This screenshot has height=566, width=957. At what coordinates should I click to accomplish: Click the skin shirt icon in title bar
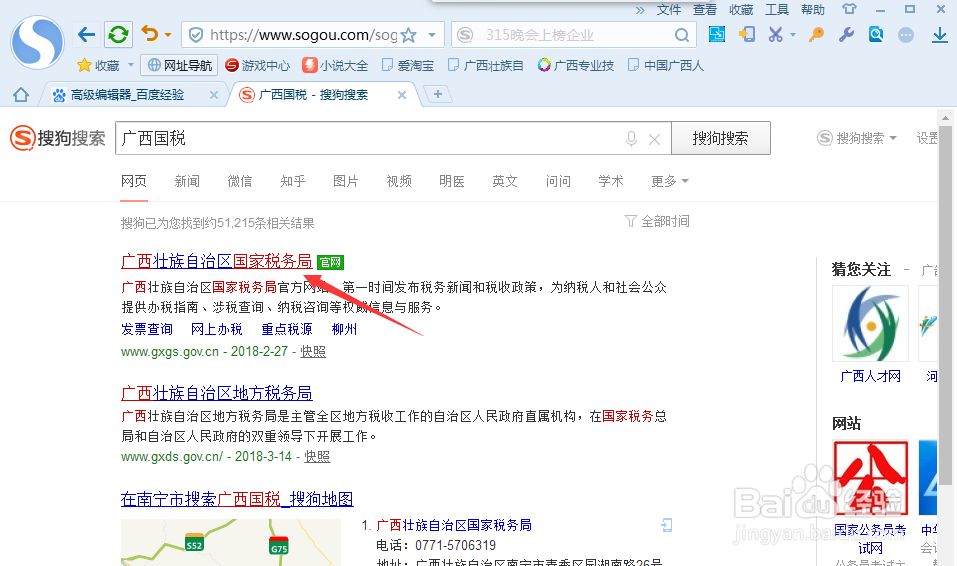(x=849, y=9)
